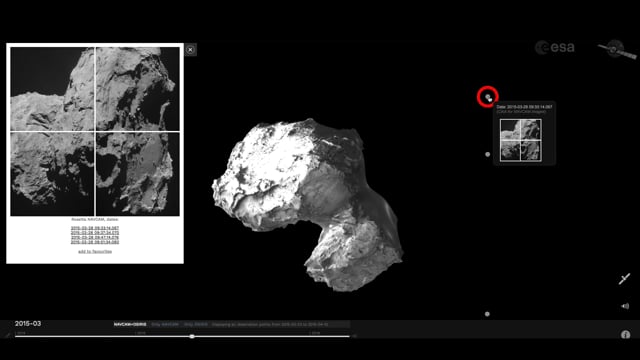The image size is (640, 360).
Task: Switch to the Only NAVCAM filter
Action: (x=165, y=324)
